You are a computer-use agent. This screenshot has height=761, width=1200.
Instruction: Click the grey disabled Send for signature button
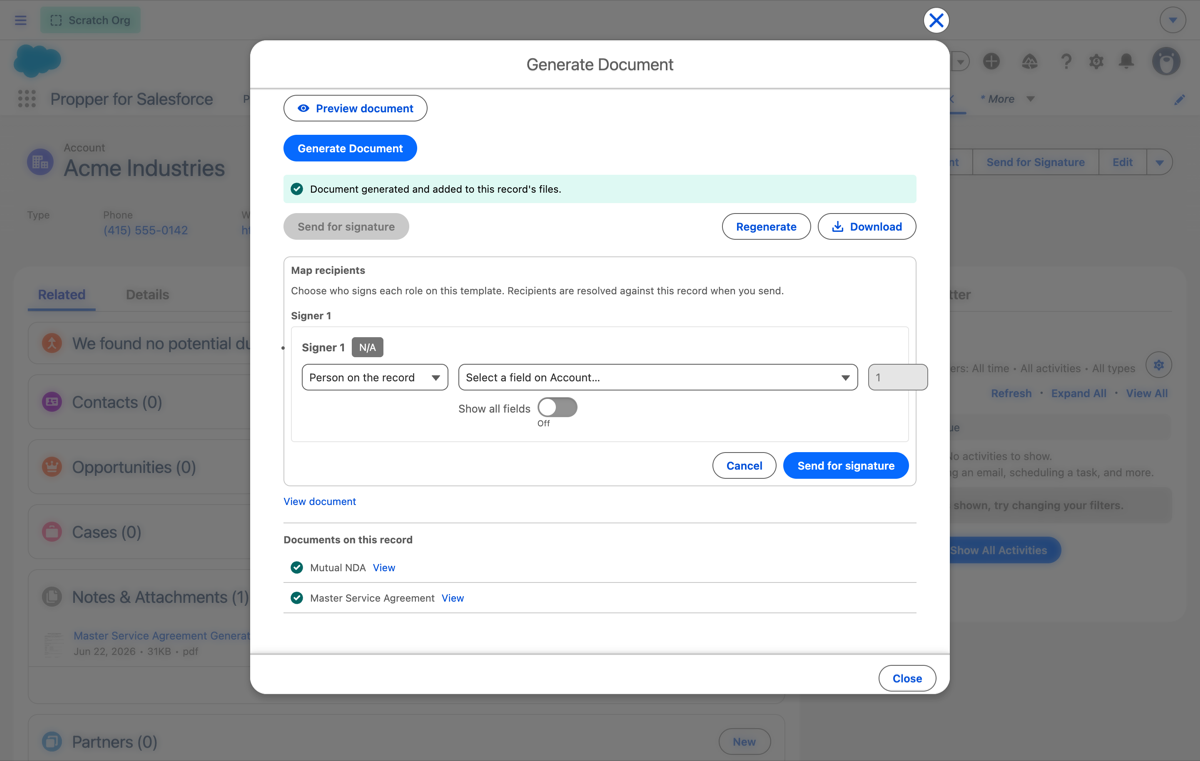pos(346,226)
